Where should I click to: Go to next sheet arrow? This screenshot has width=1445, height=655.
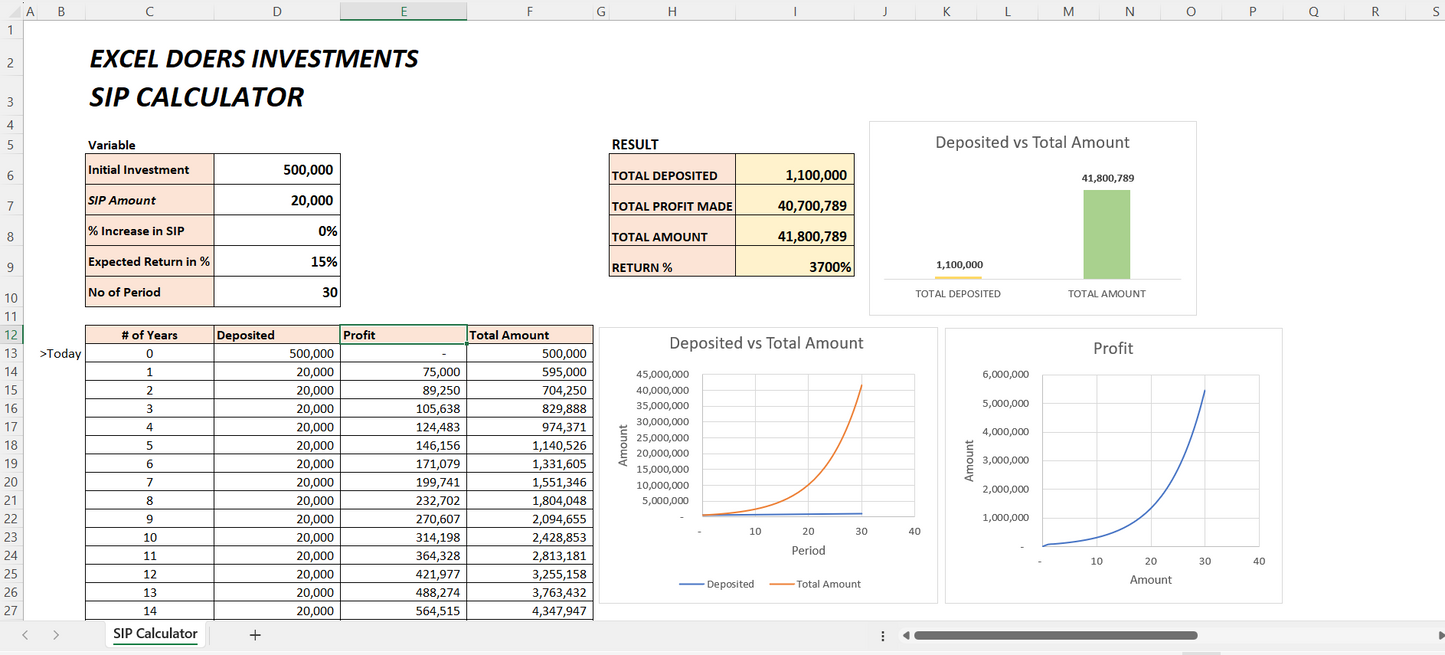click(x=56, y=634)
